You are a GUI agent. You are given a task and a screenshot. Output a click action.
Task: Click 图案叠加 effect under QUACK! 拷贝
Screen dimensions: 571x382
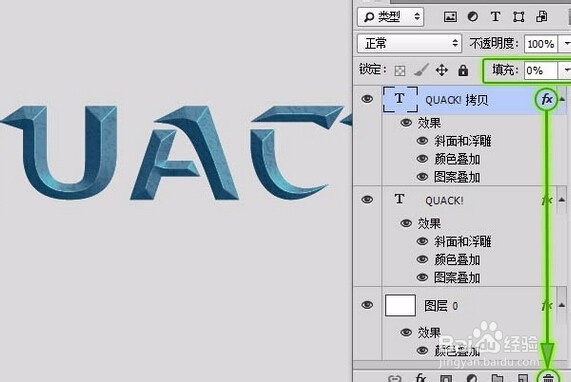click(457, 177)
